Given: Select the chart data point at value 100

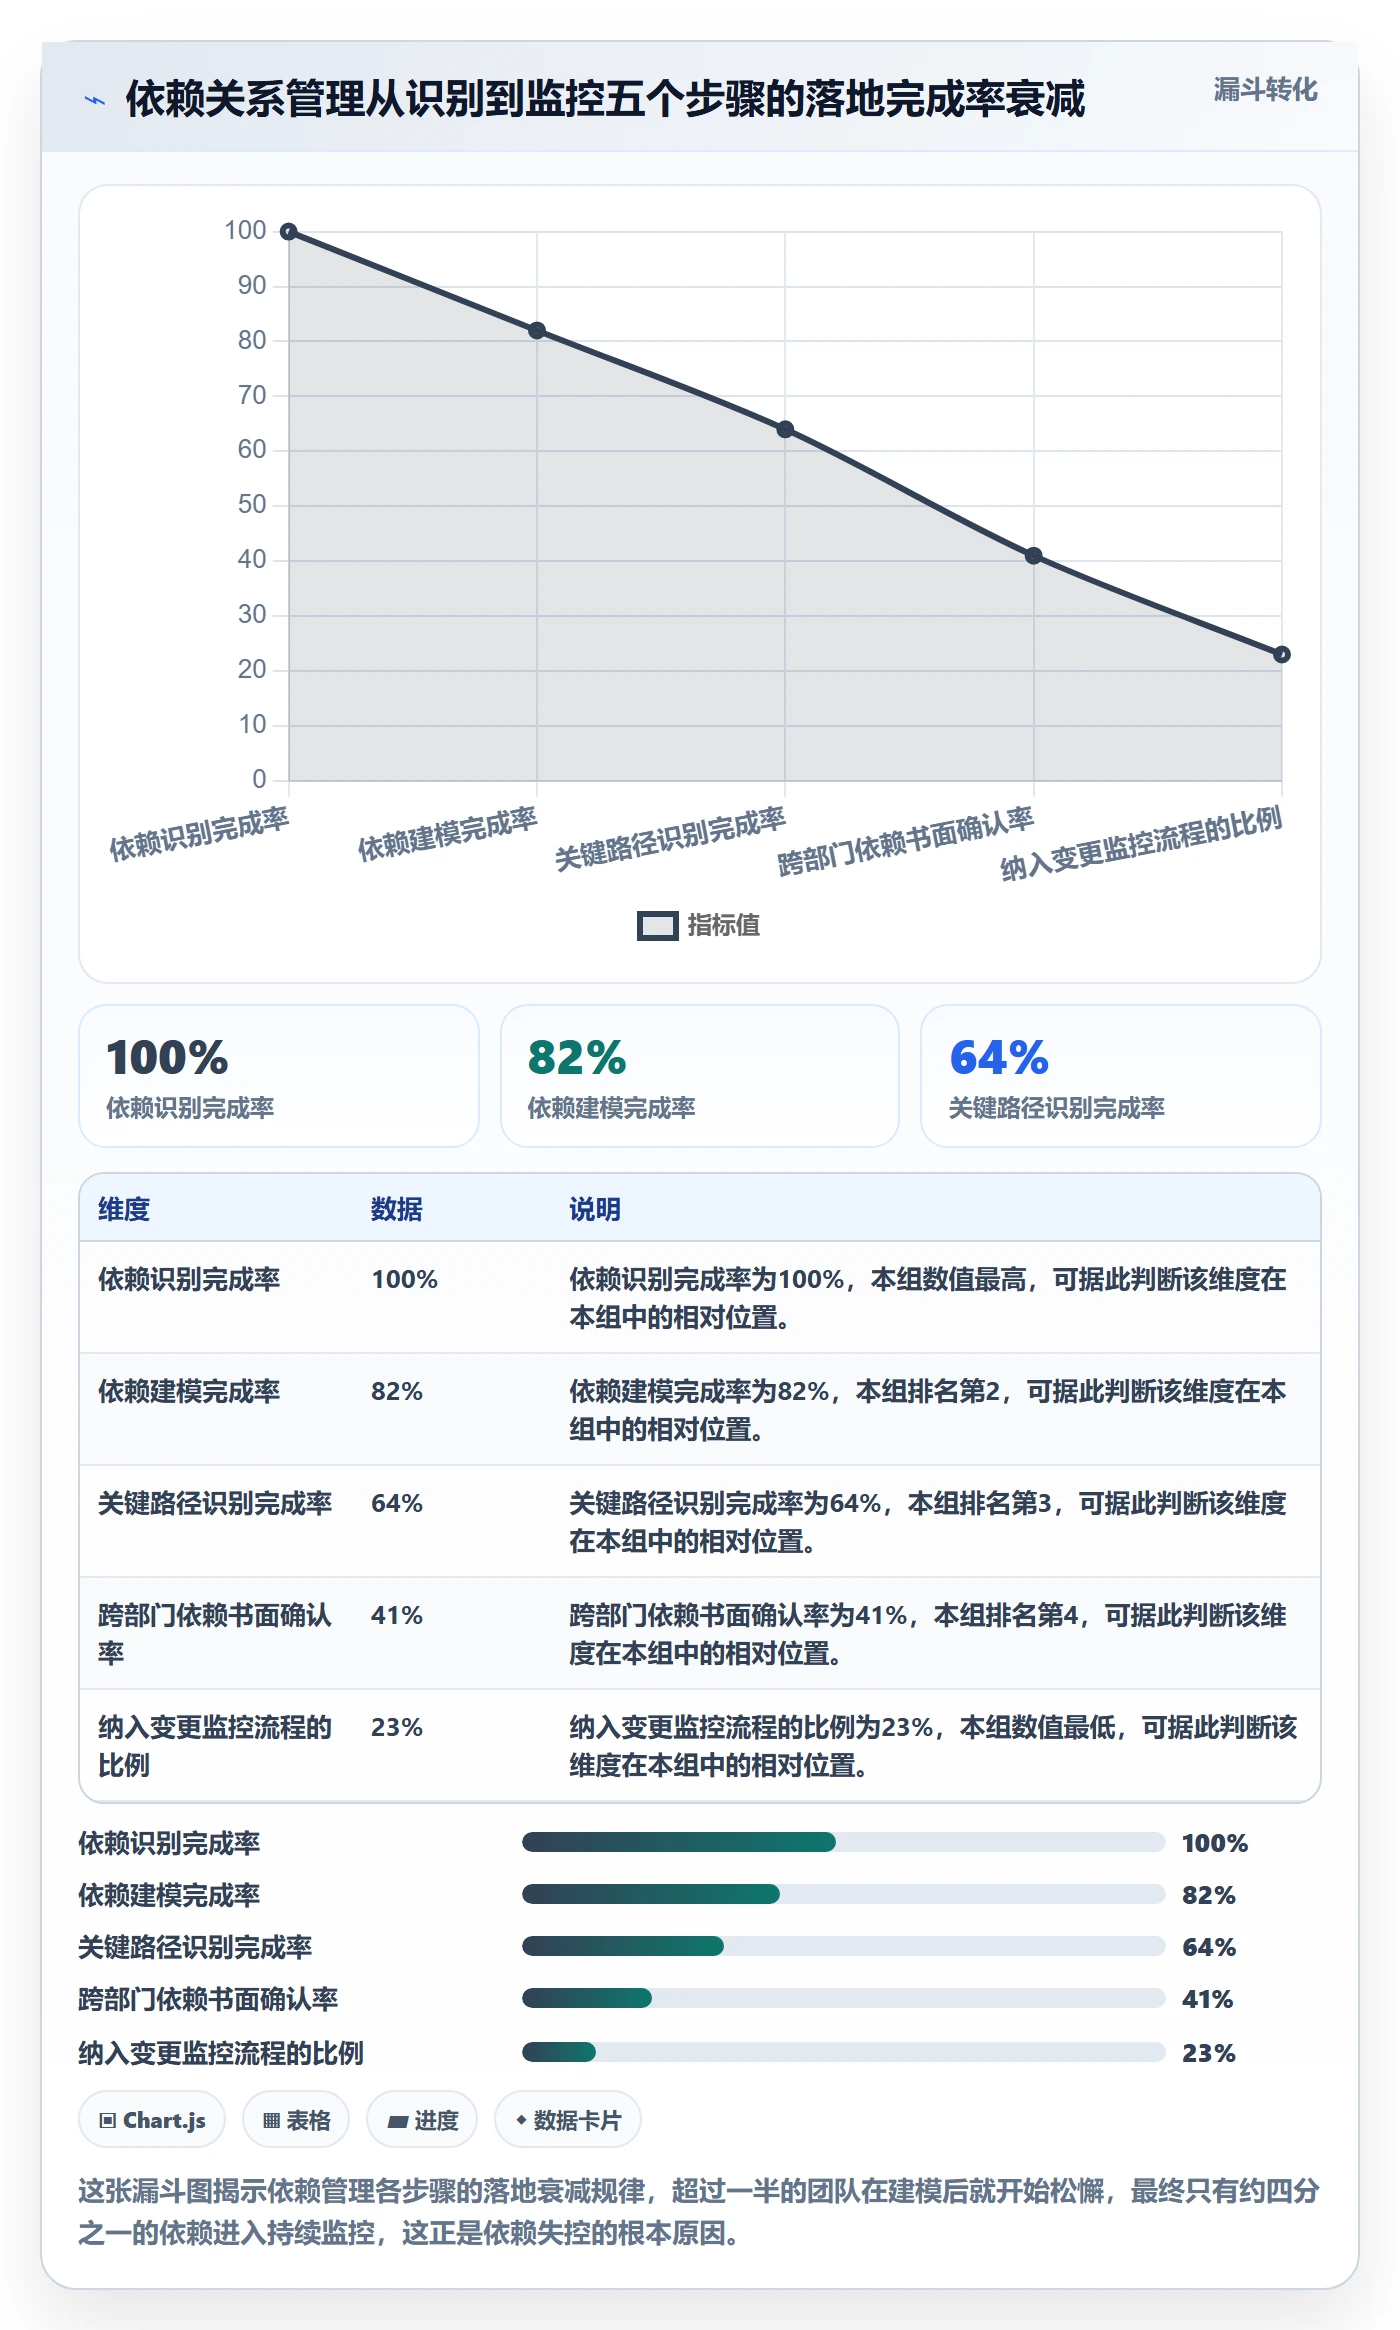Looking at the screenshot, I should tap(289, 232).
